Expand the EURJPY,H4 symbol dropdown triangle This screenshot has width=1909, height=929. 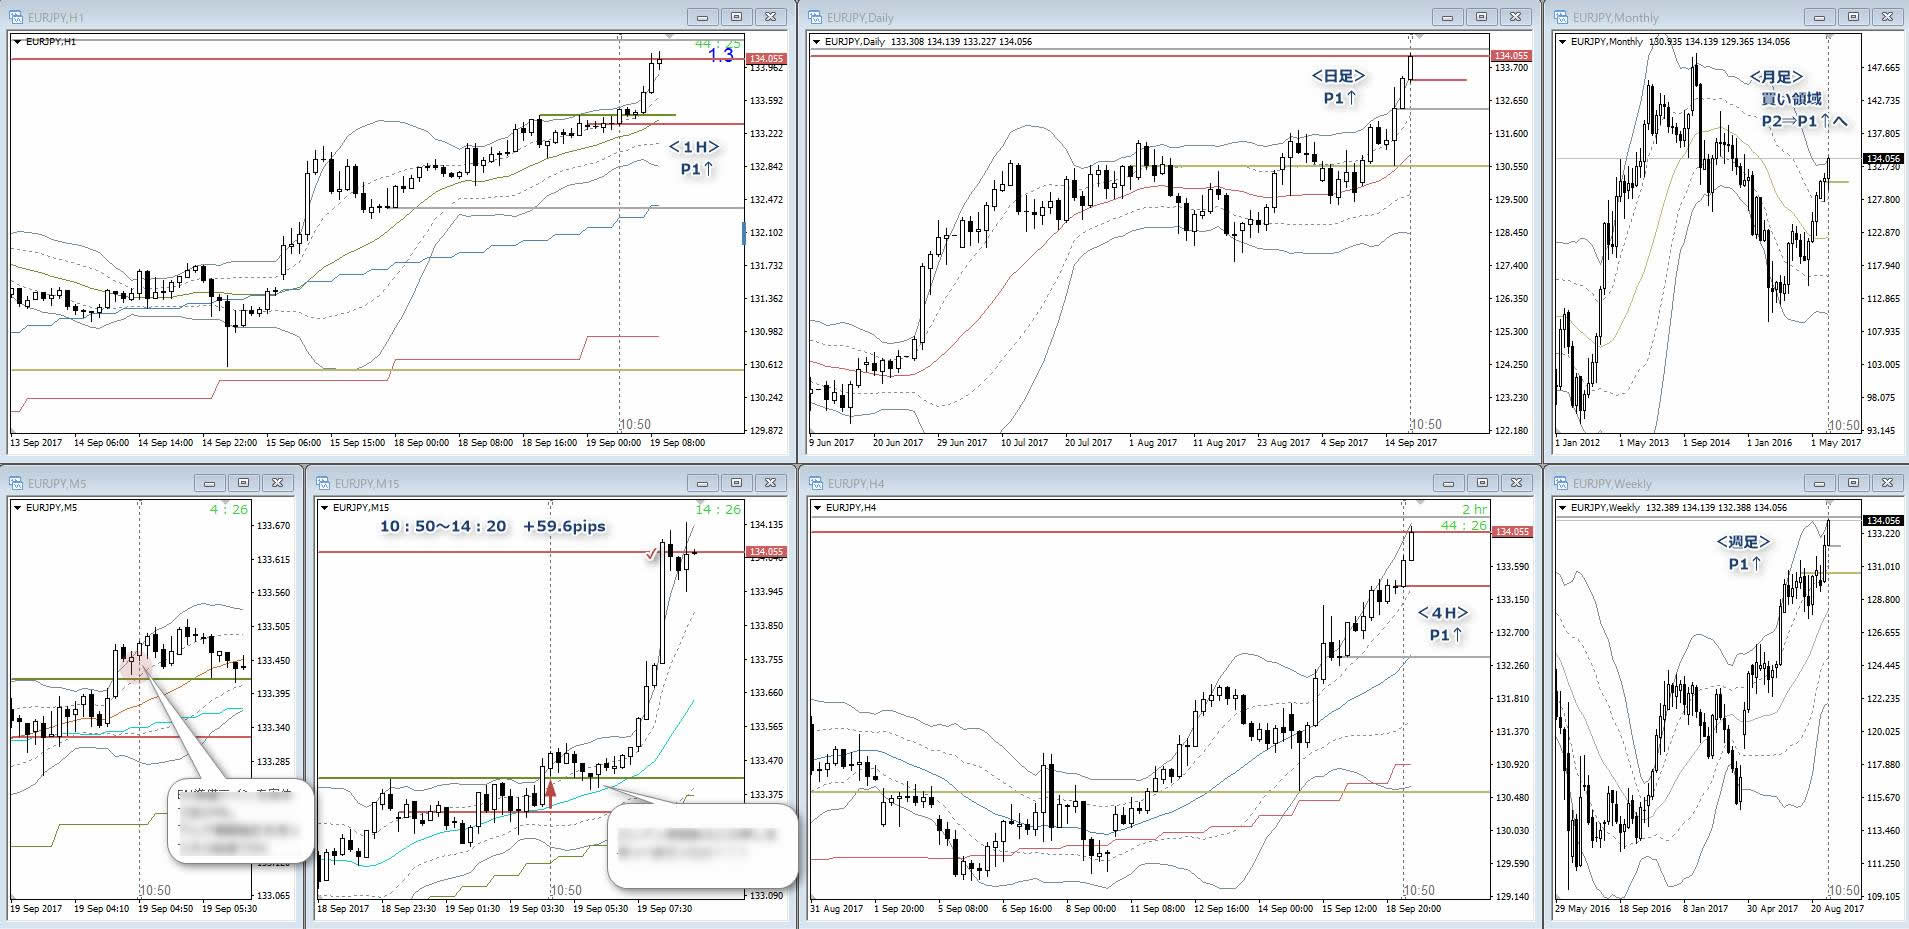point(817,508)
